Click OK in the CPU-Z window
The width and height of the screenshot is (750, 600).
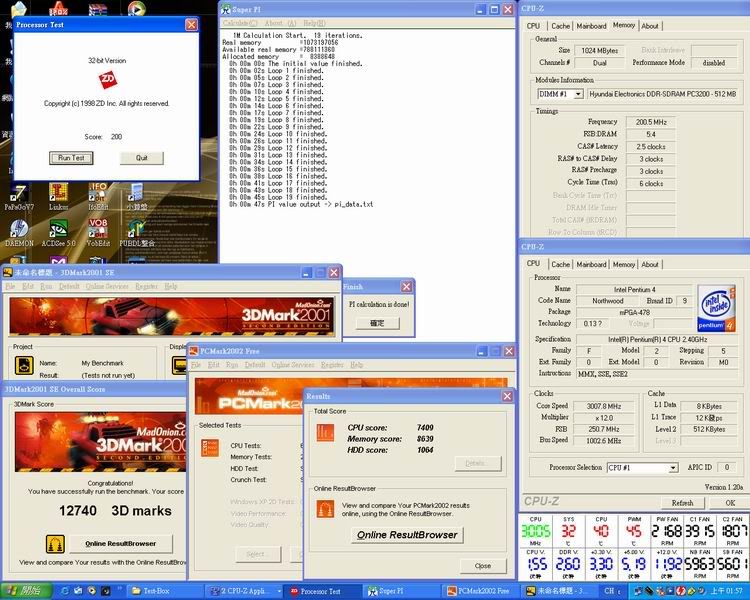[x=730, y=503]
